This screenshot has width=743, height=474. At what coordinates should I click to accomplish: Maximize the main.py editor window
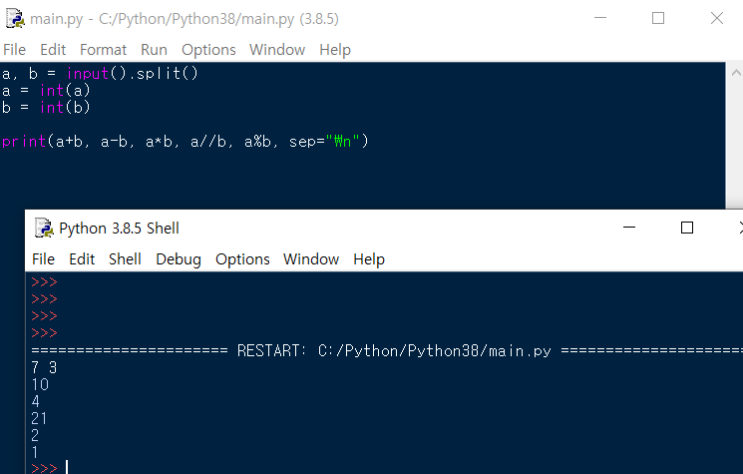click(658, 18)
